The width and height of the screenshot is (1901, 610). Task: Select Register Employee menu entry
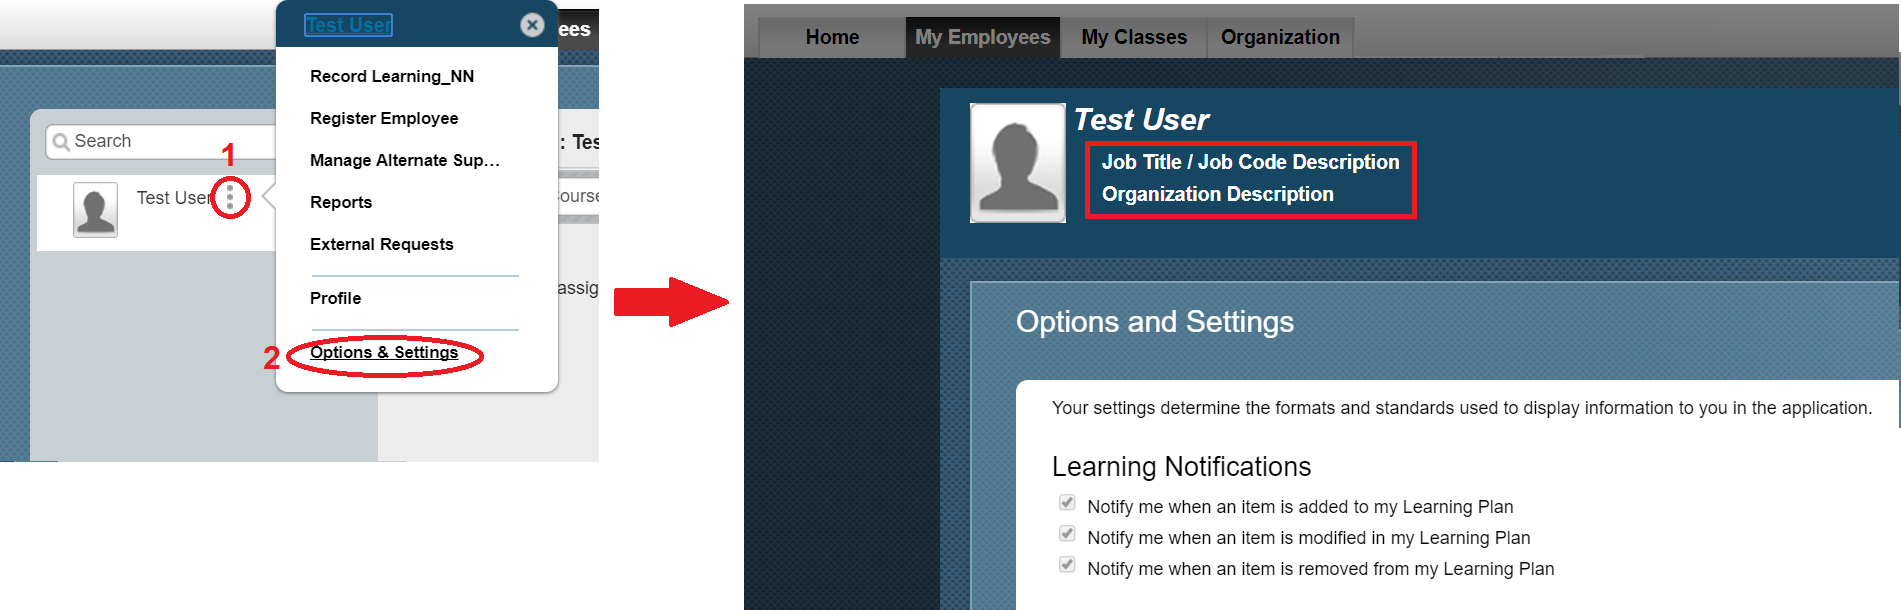click(x=384, y=118)
